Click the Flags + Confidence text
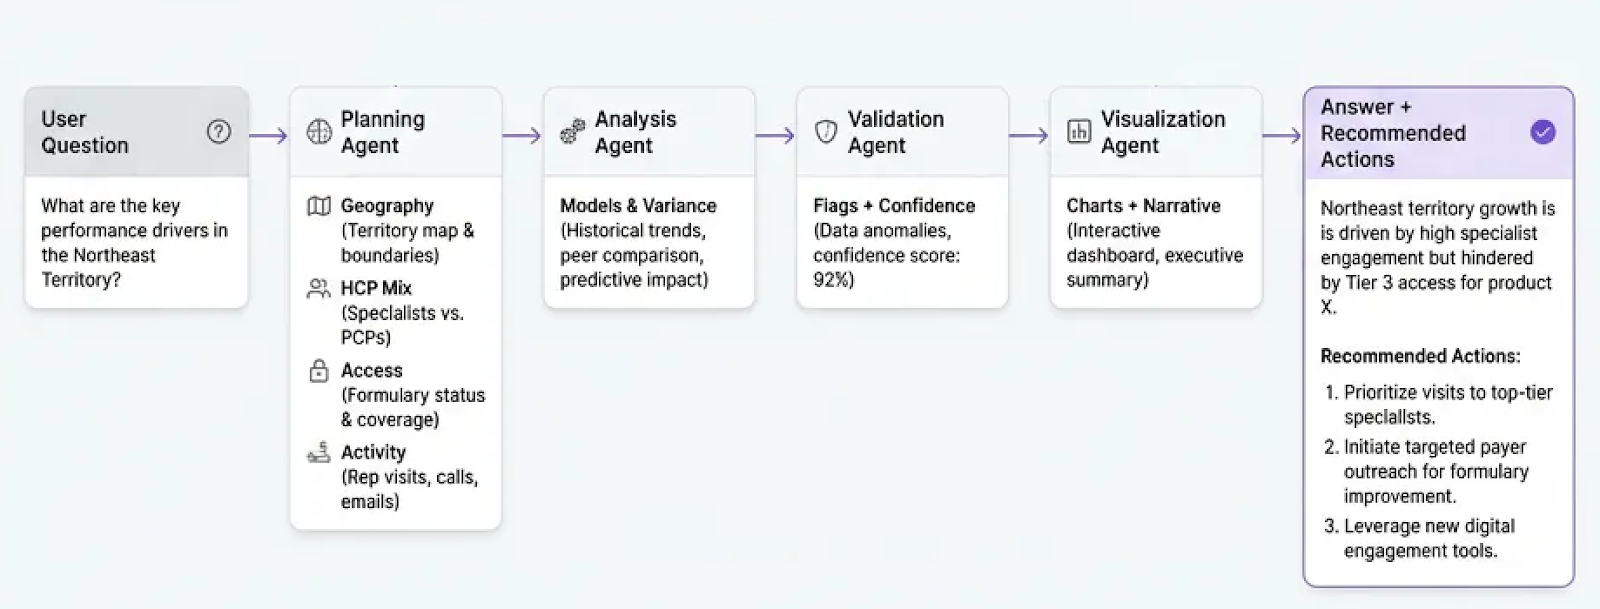1600x609 pixels. coord(893,206)
